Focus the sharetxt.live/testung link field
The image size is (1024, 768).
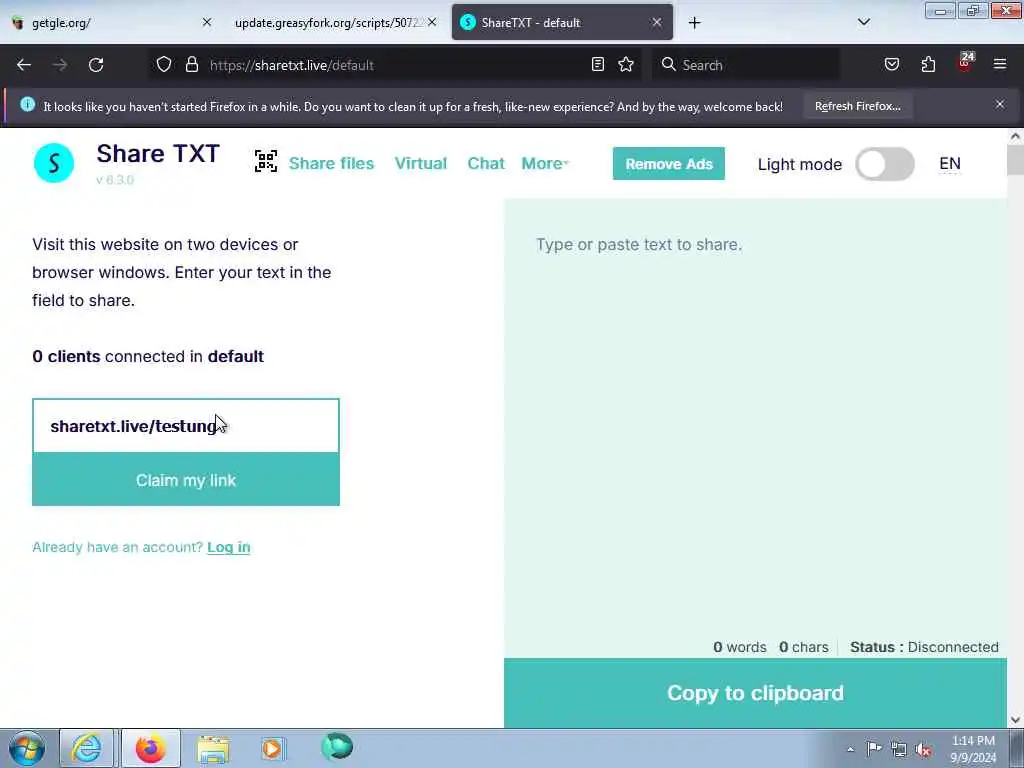186,426
